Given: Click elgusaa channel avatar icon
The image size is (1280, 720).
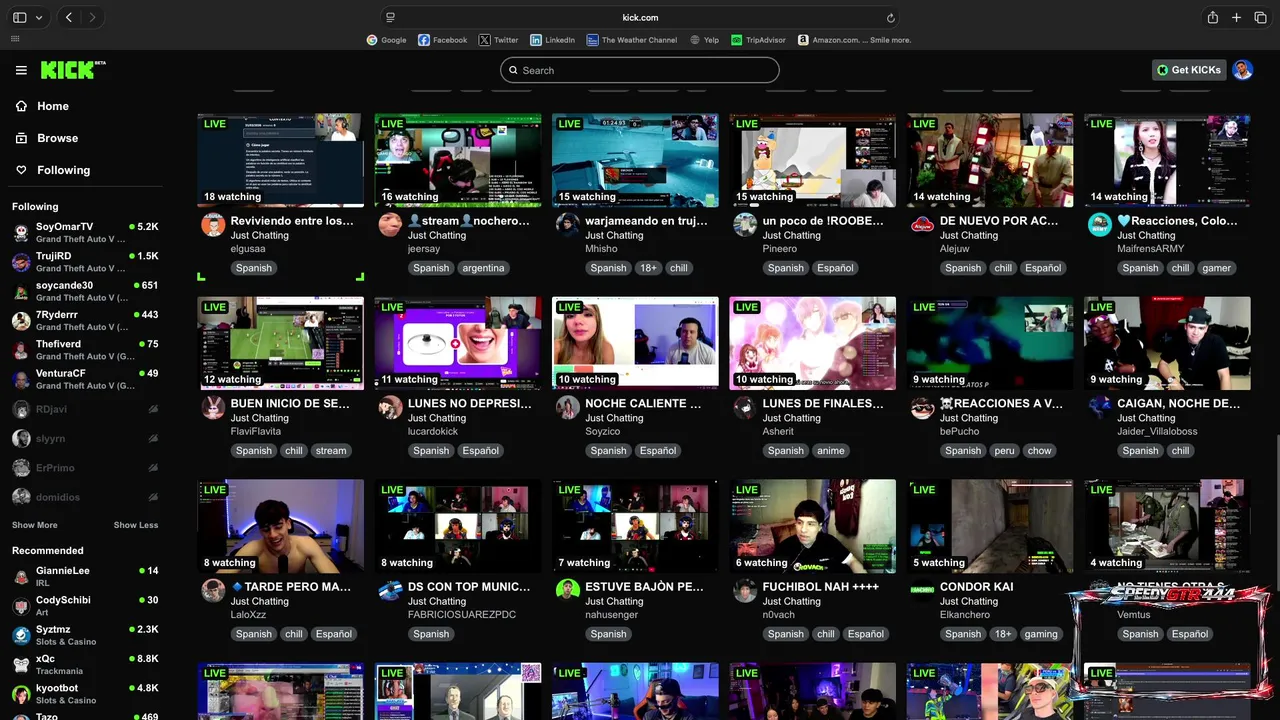Looking at the screenshot, I should click(213, 224).
